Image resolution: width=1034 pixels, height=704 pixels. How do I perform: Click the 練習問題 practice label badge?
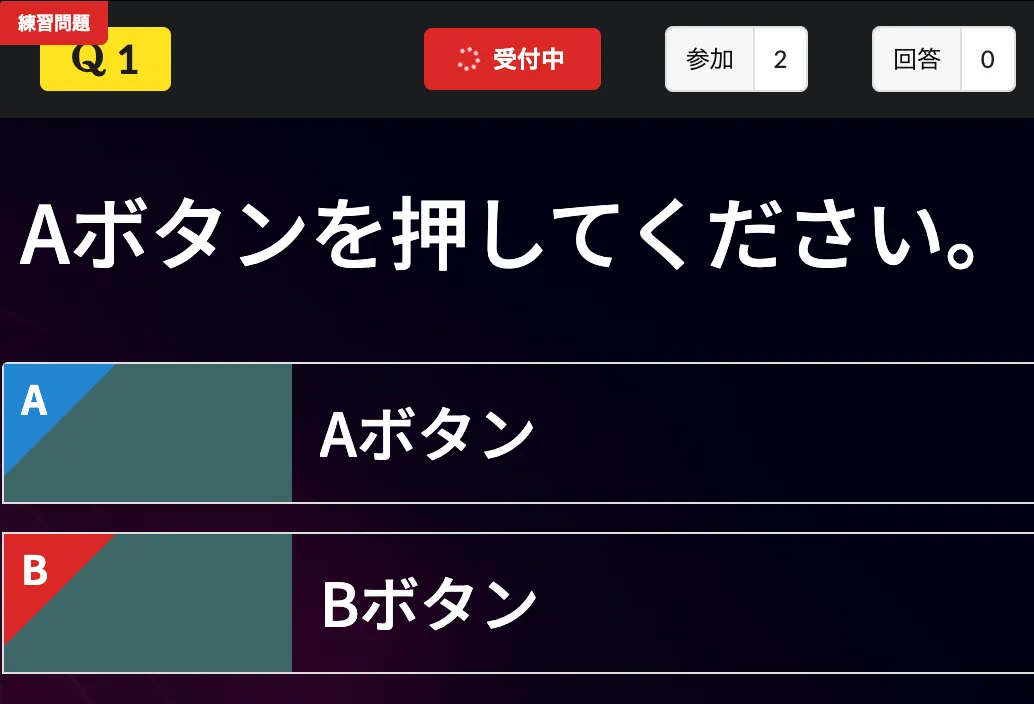(x=52, y=20)
